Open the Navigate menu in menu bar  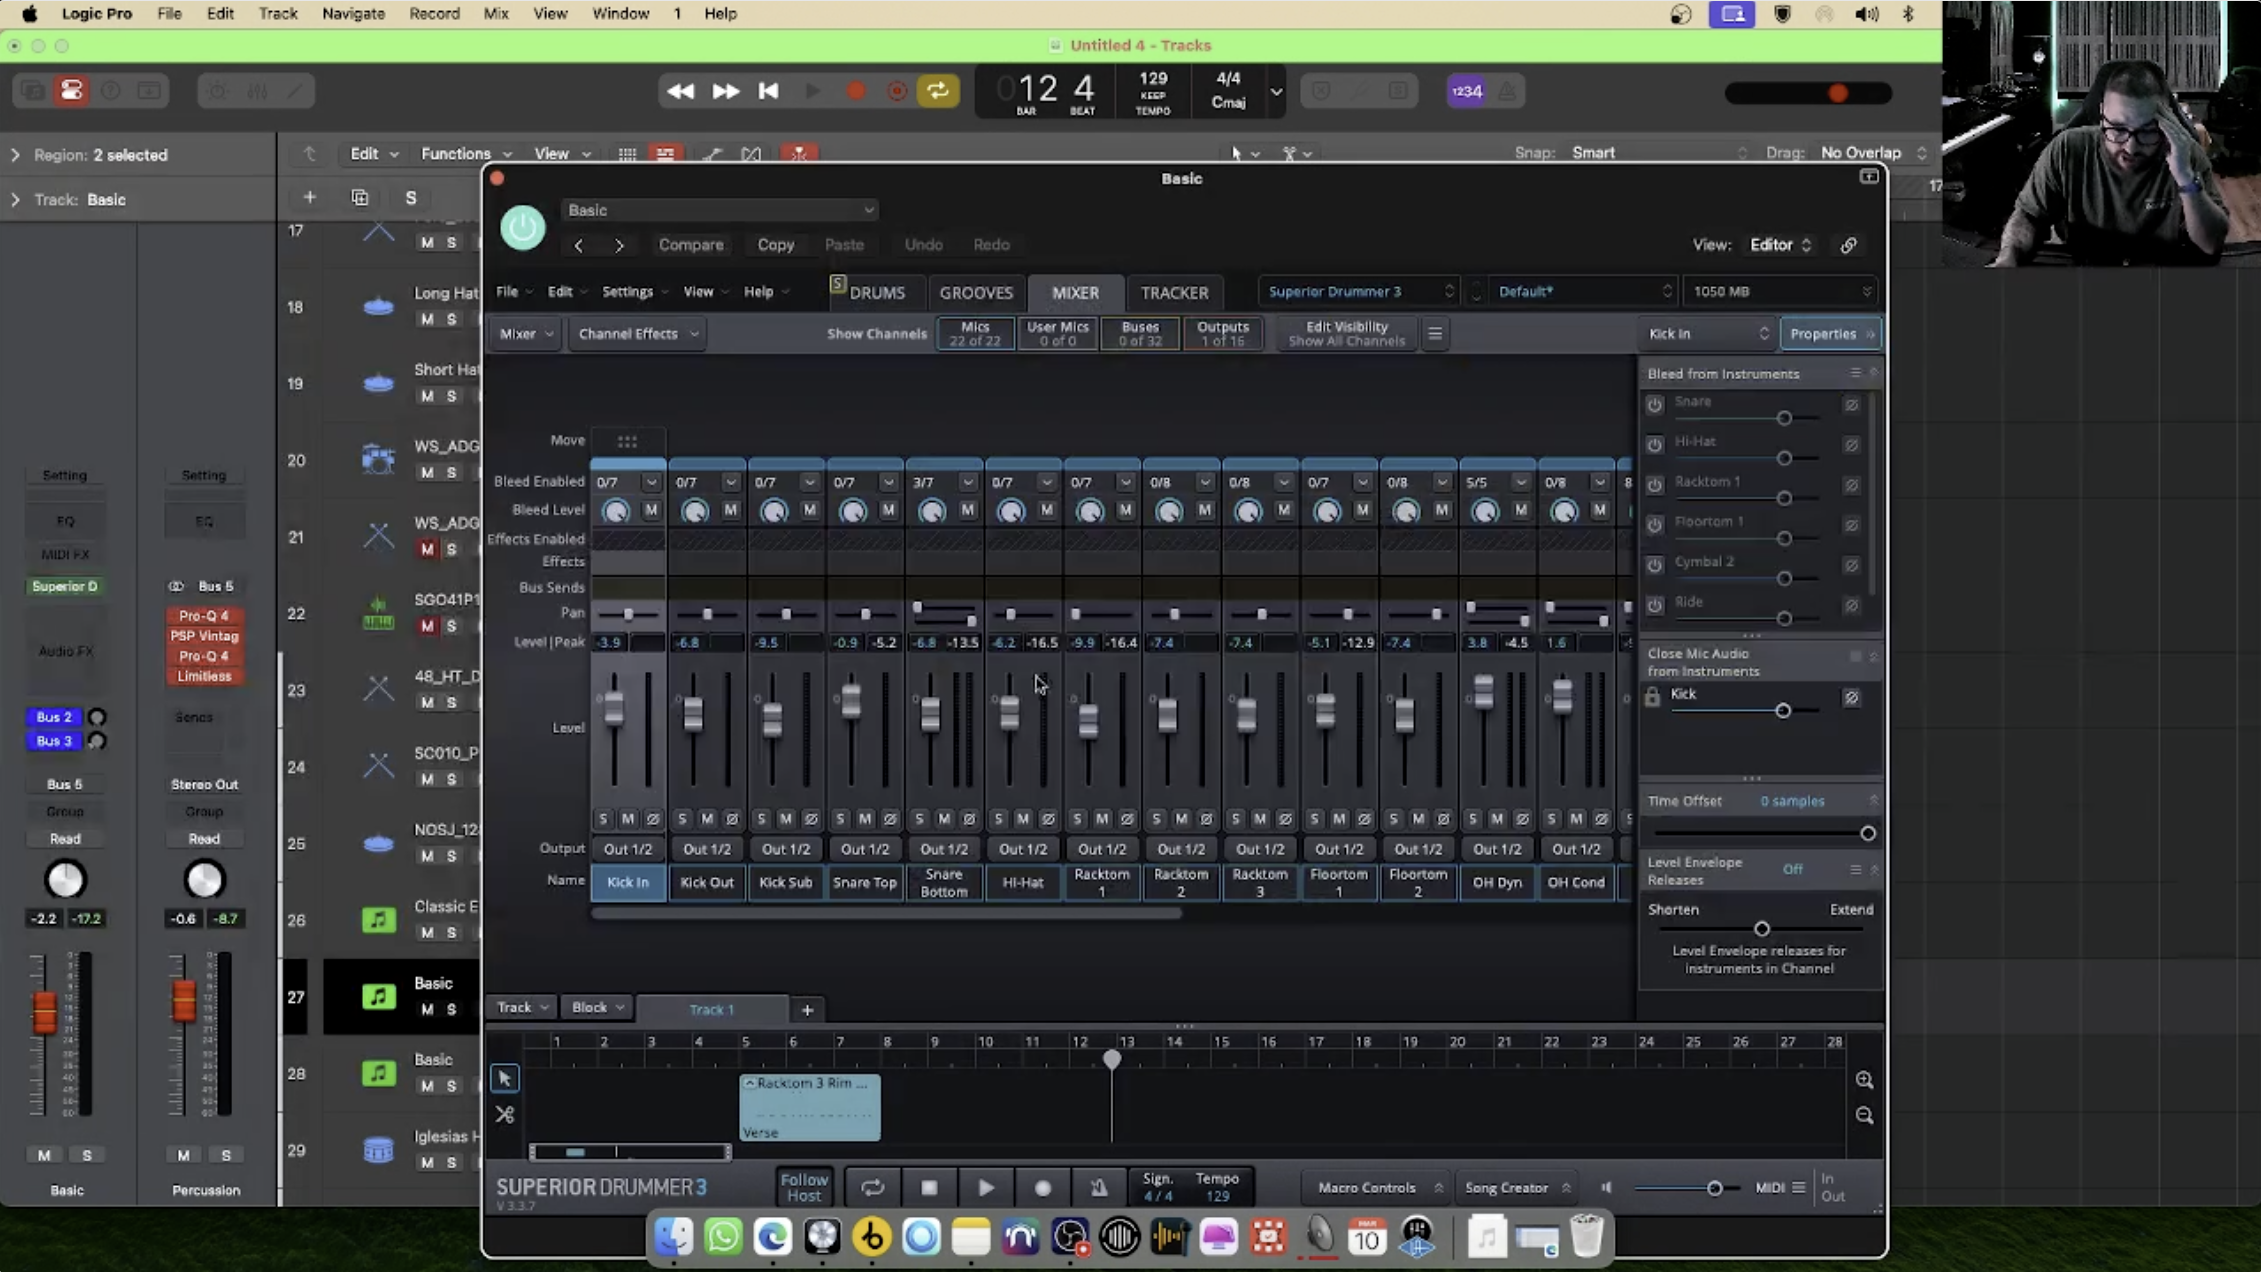pyautogui.click(x=353, y=14)
